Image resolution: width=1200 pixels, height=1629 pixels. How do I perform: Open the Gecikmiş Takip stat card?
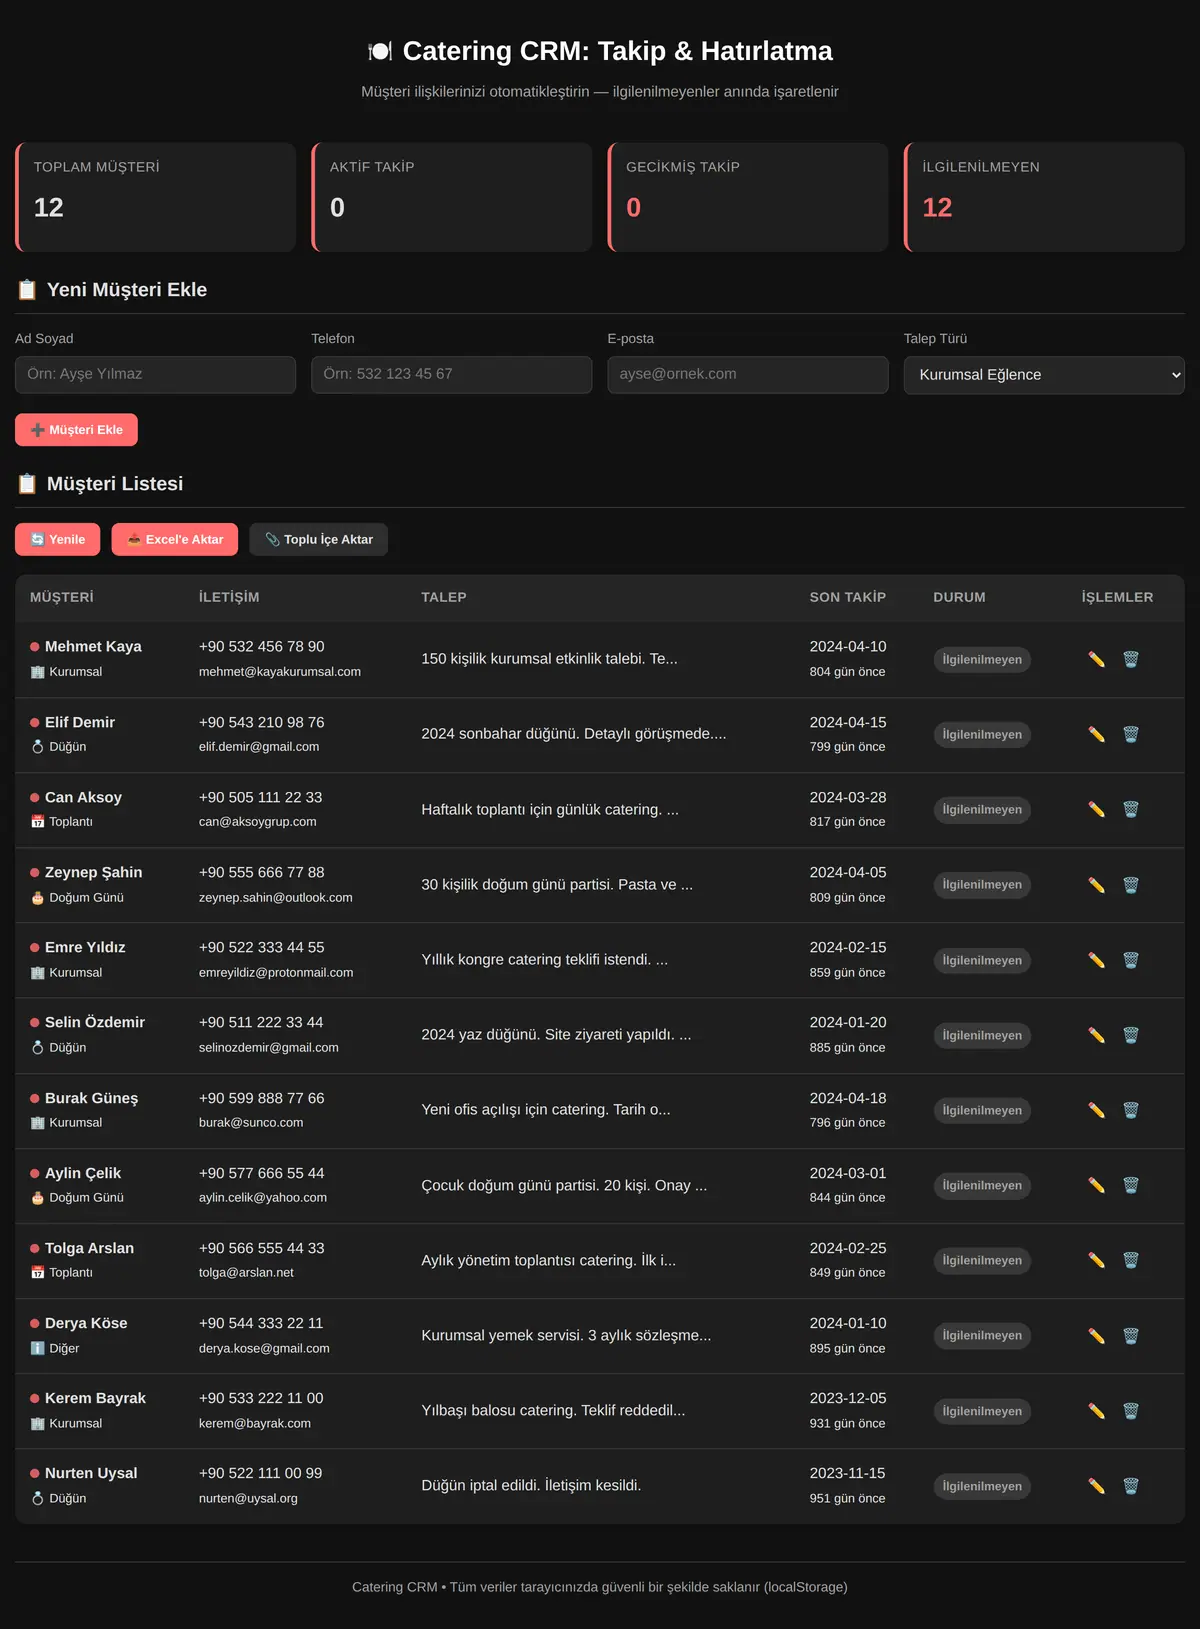(748, 197)
